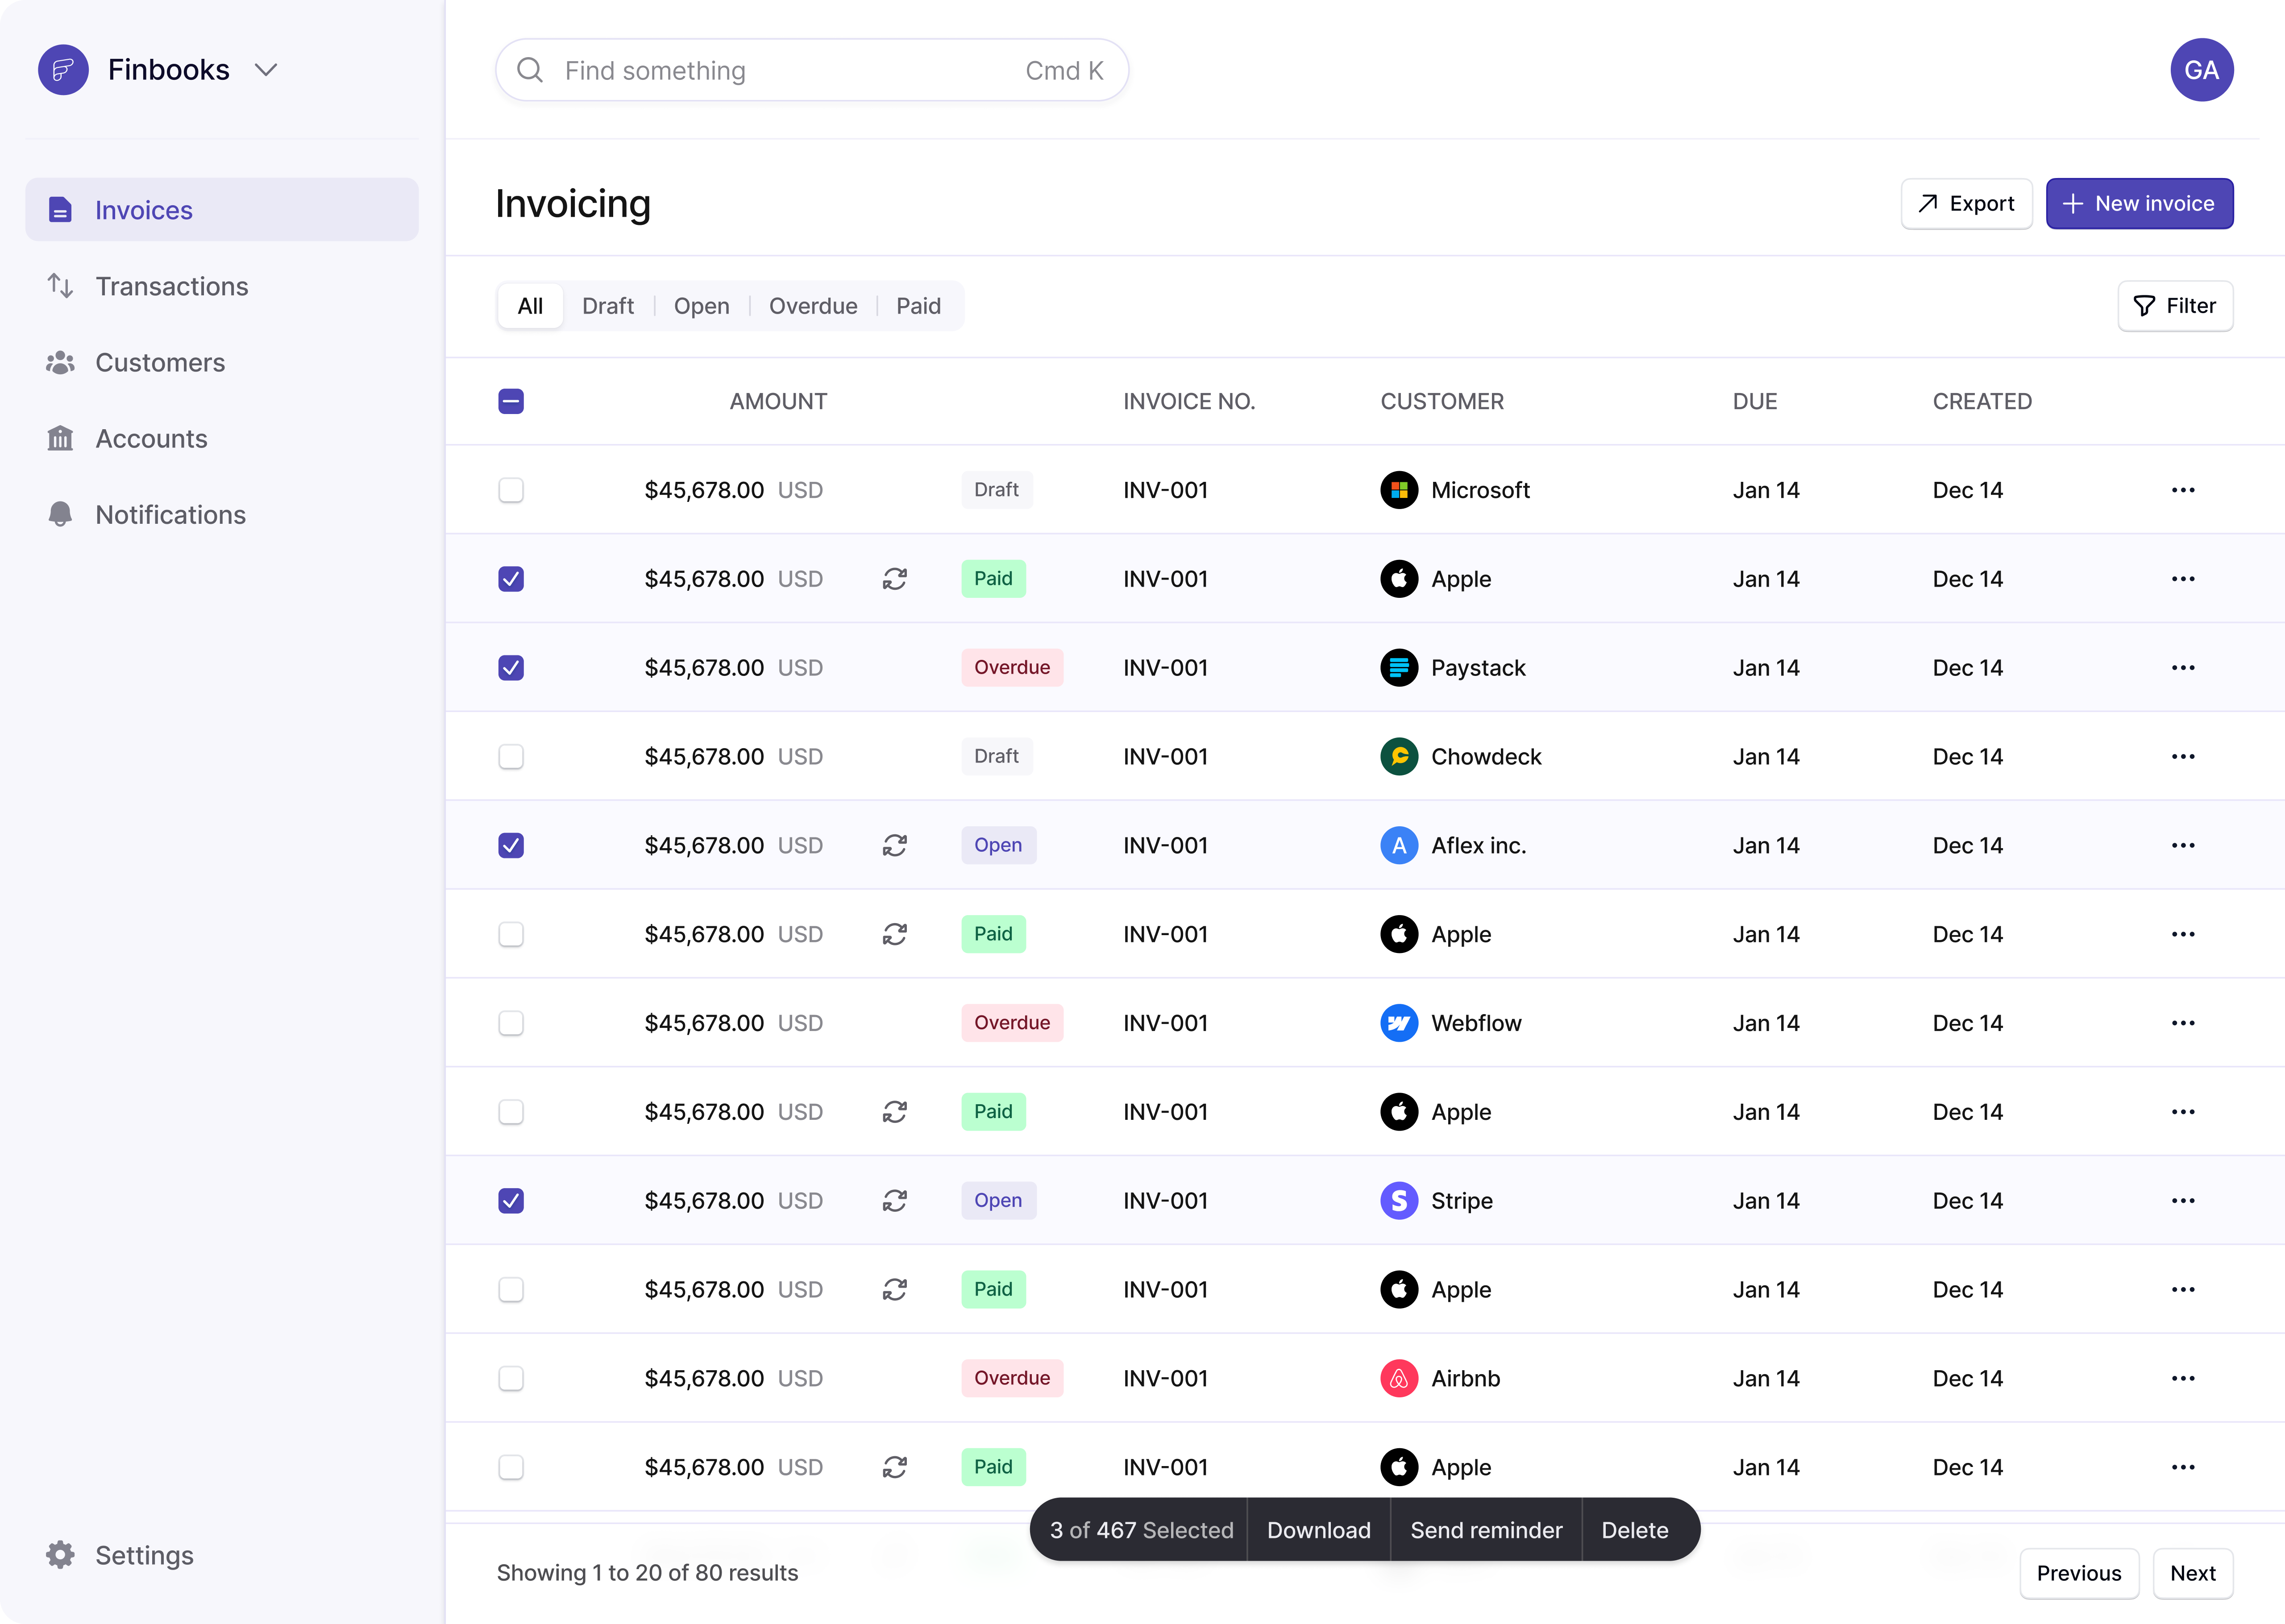Click the Draft status badge on Microsoft row
2285x1624 pixels.
pyautogui.click(x=996, y=490)
